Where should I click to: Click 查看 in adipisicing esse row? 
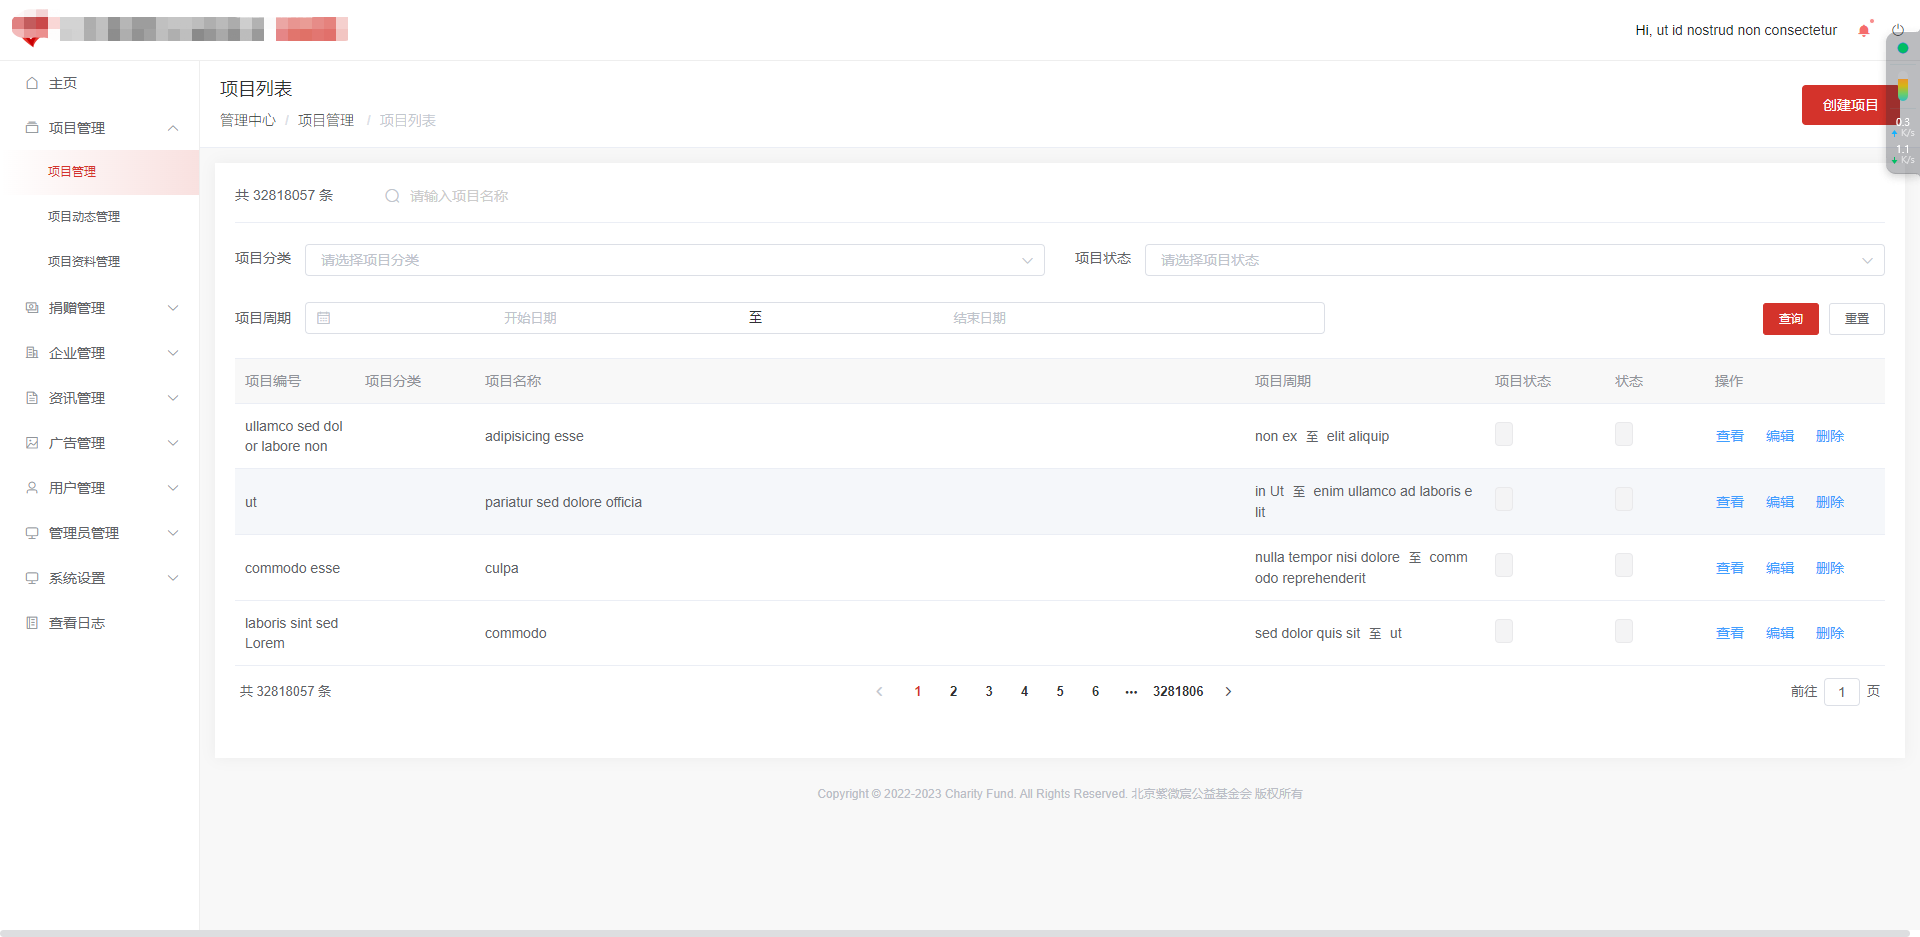pyautogui.click(x=1730, y=436)
